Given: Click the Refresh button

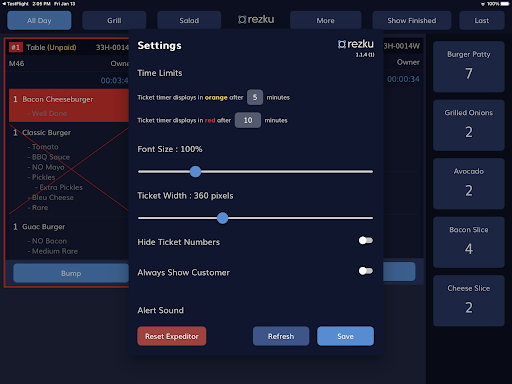Looking at the screenshot, I should [281, 336].
